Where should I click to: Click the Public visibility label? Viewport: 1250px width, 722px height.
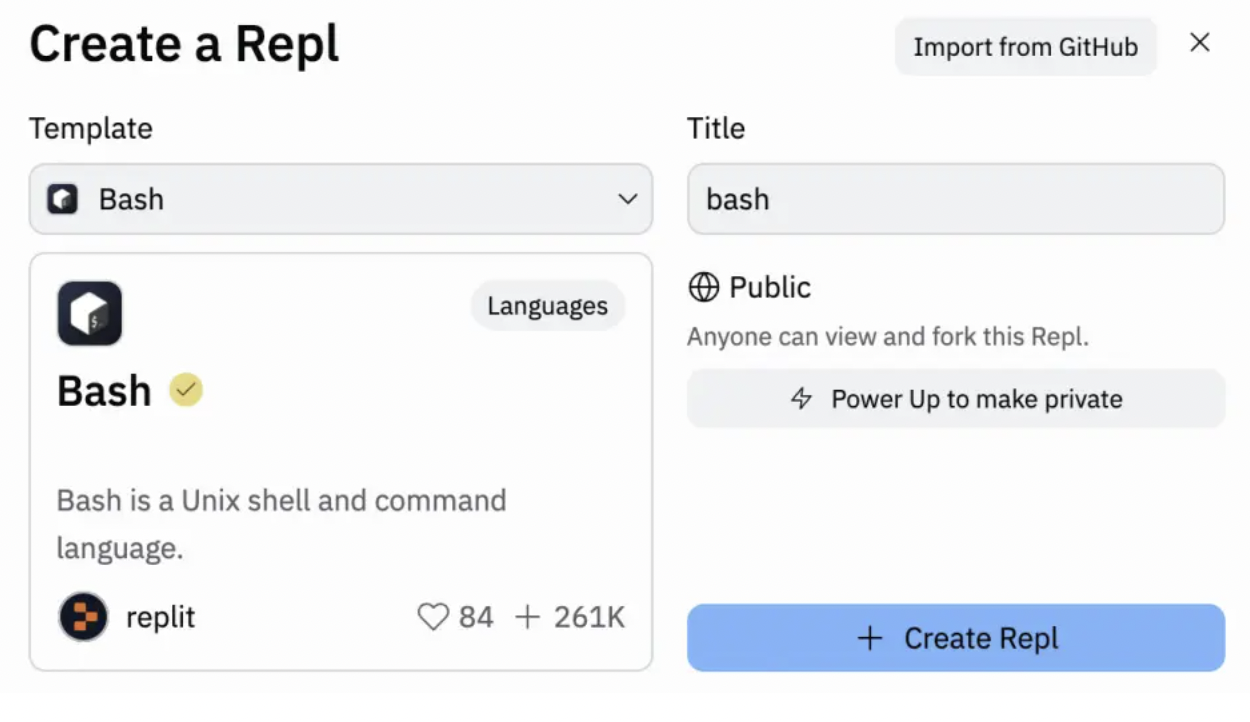[770, 288]
